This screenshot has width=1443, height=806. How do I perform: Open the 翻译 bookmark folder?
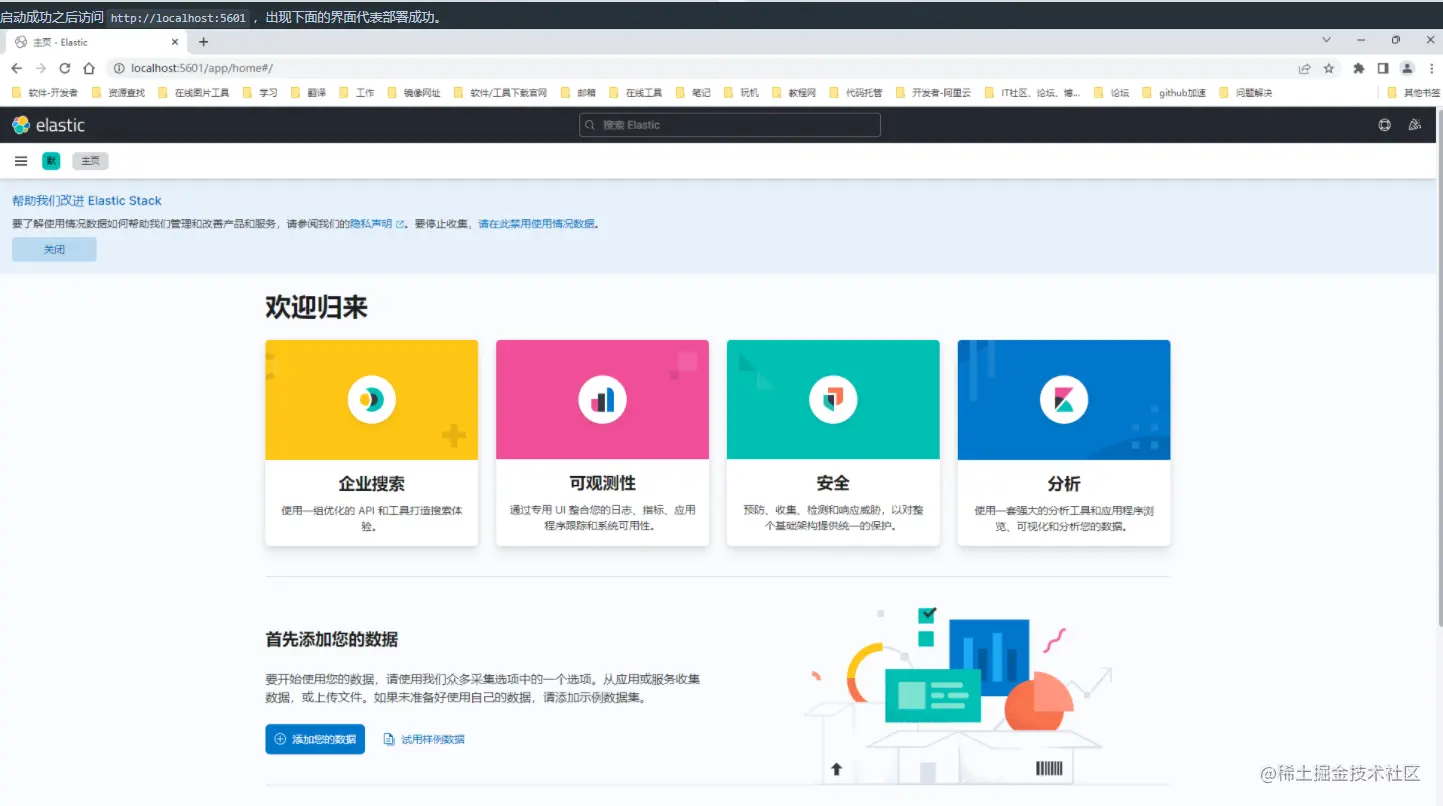tap(308, 93)
